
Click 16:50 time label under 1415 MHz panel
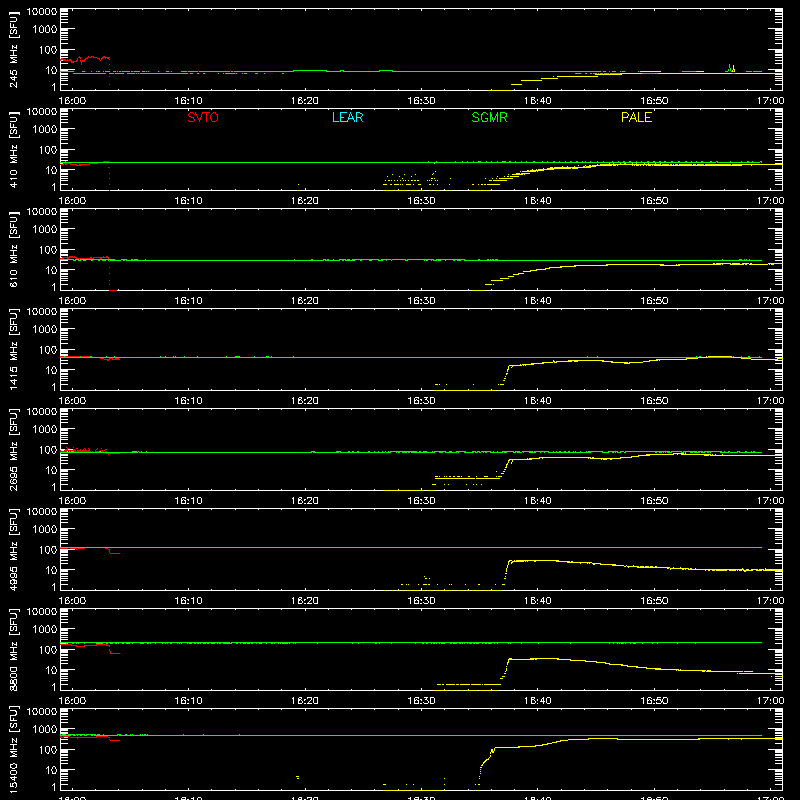(x=654, y=401)
